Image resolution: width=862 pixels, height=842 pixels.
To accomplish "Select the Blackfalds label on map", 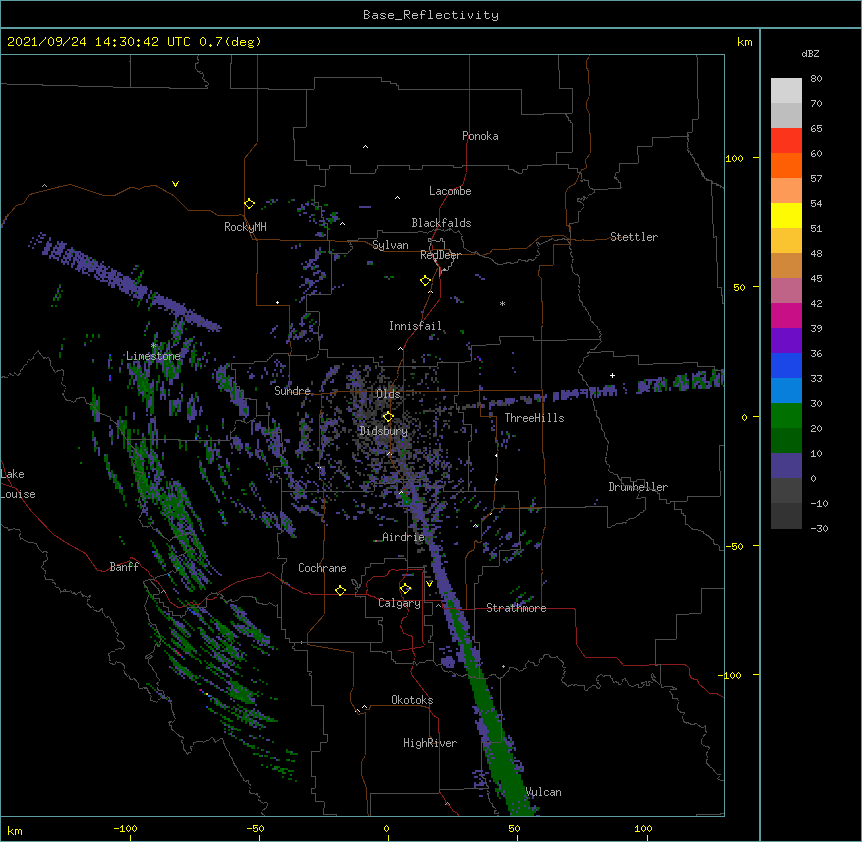I will [441, 223].
